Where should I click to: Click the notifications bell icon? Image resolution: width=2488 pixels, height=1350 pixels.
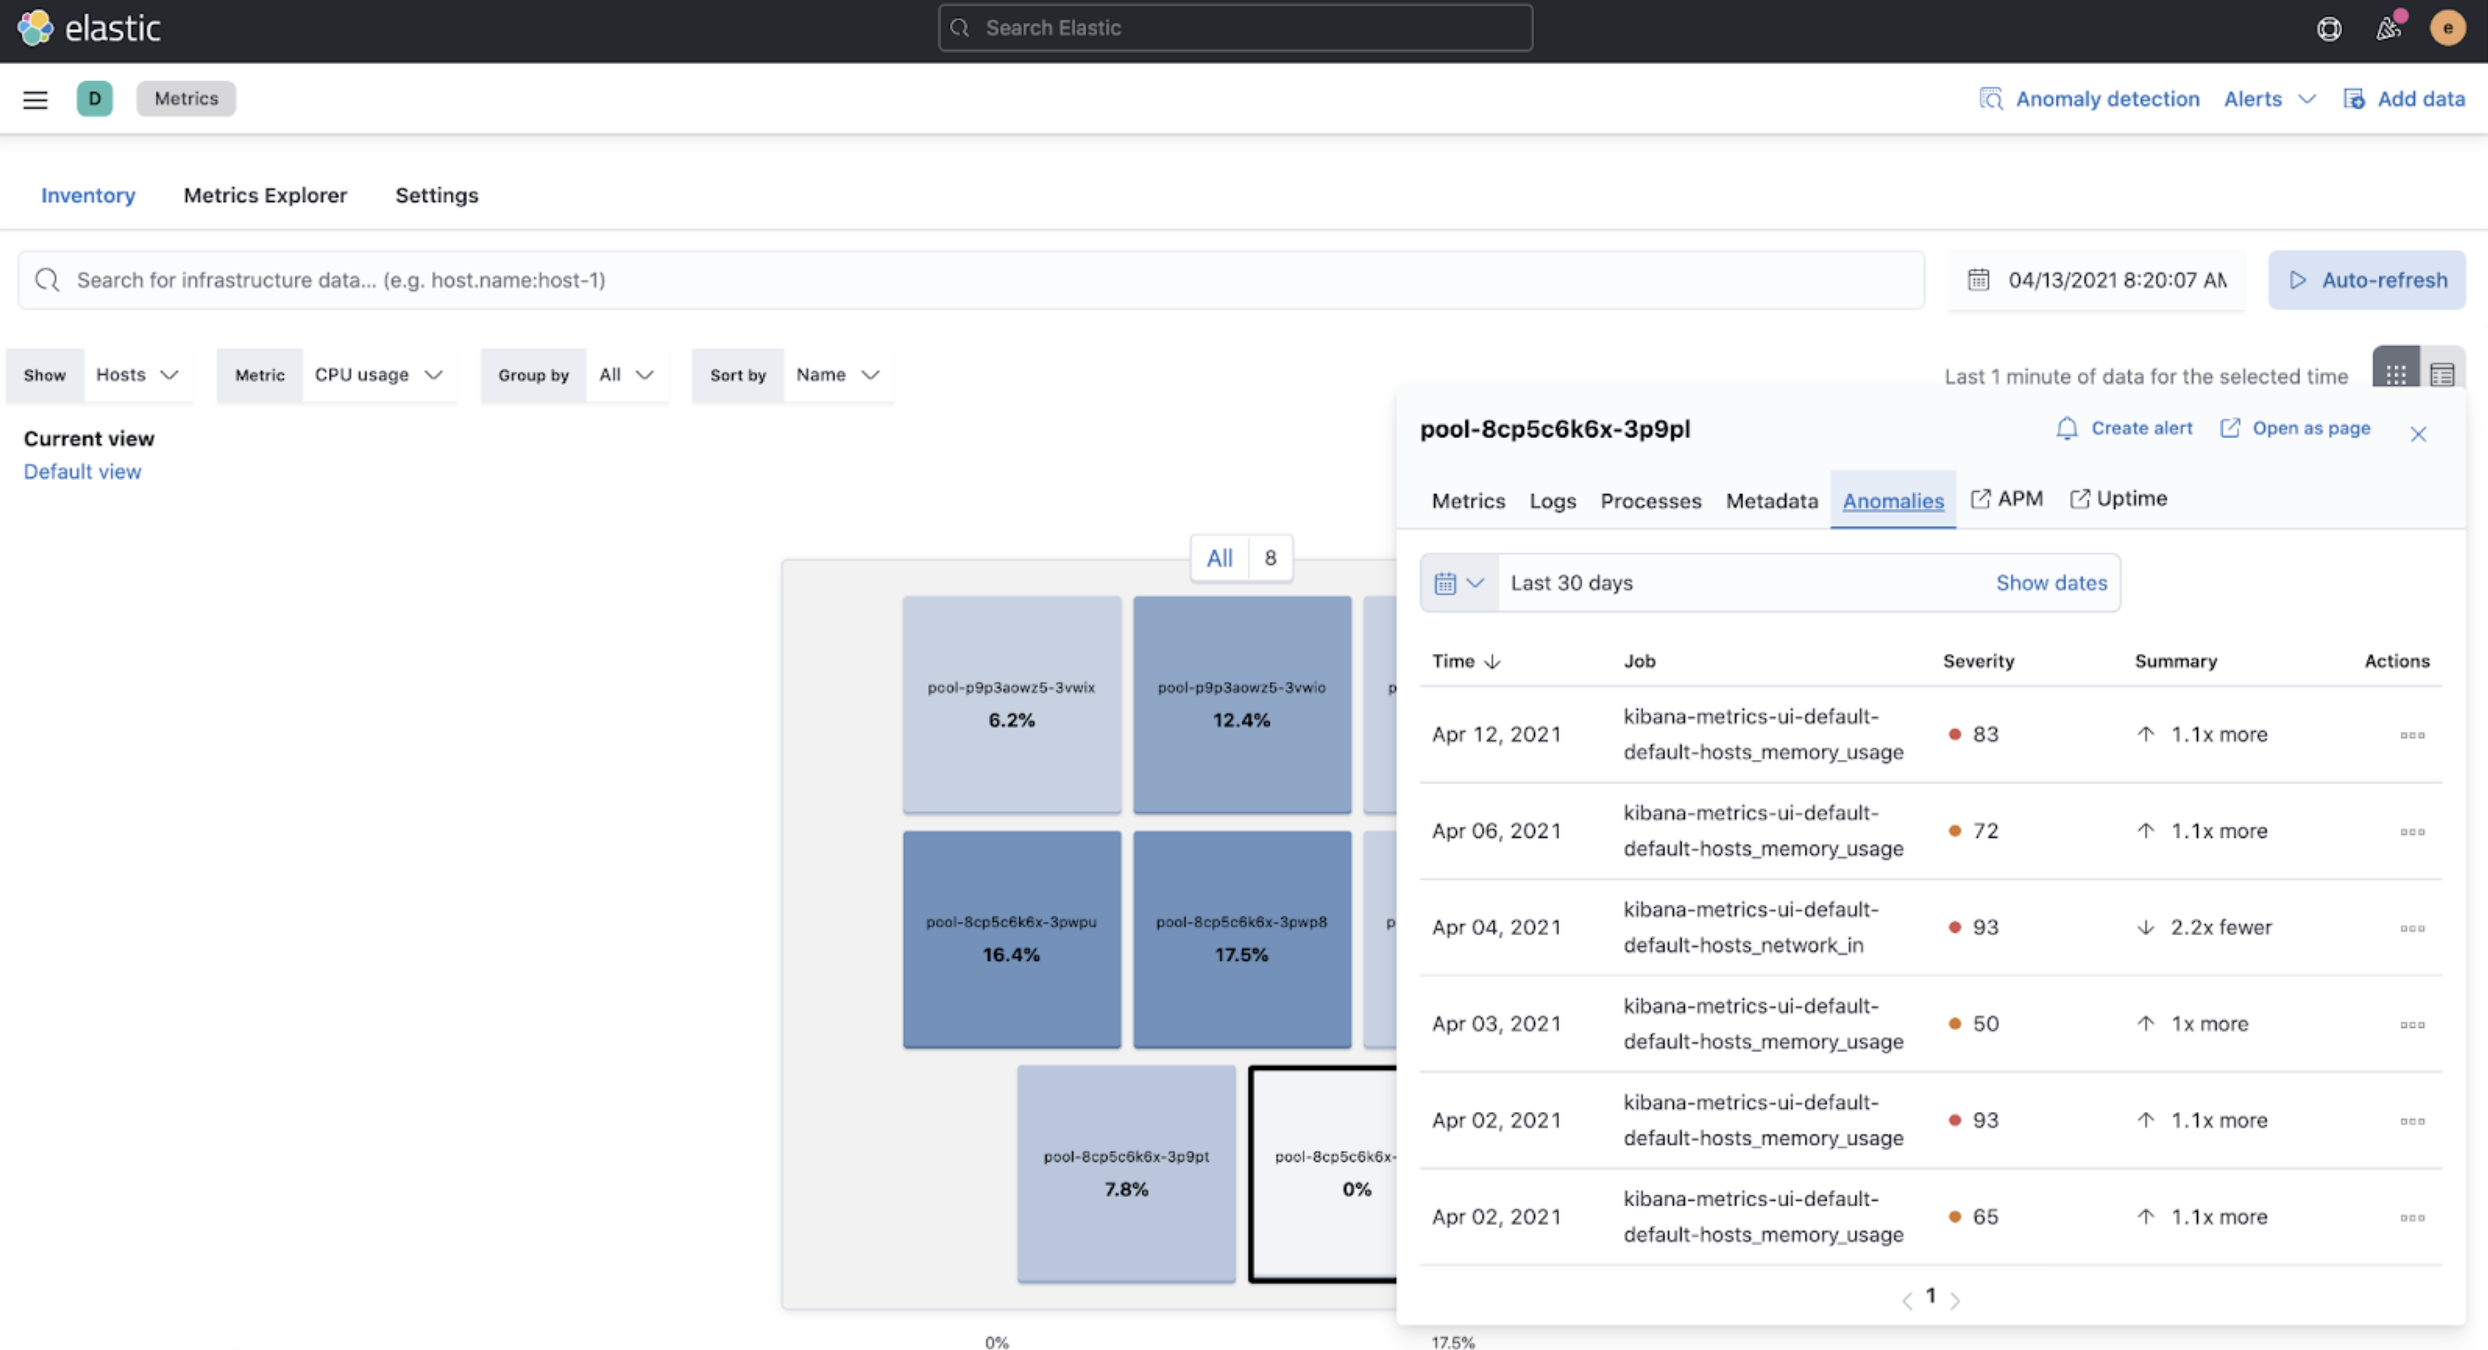click(x=2388, y=28)
